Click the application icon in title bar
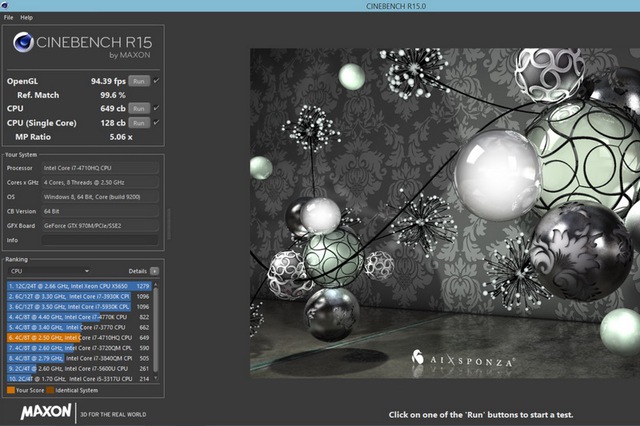Viewport: 640px width, 426px height. tap(4, 5)
